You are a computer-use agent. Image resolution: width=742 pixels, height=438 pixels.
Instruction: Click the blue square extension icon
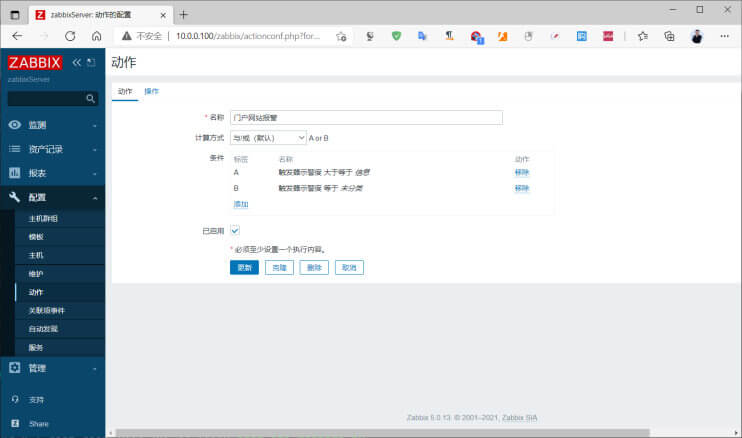point(582,36)
